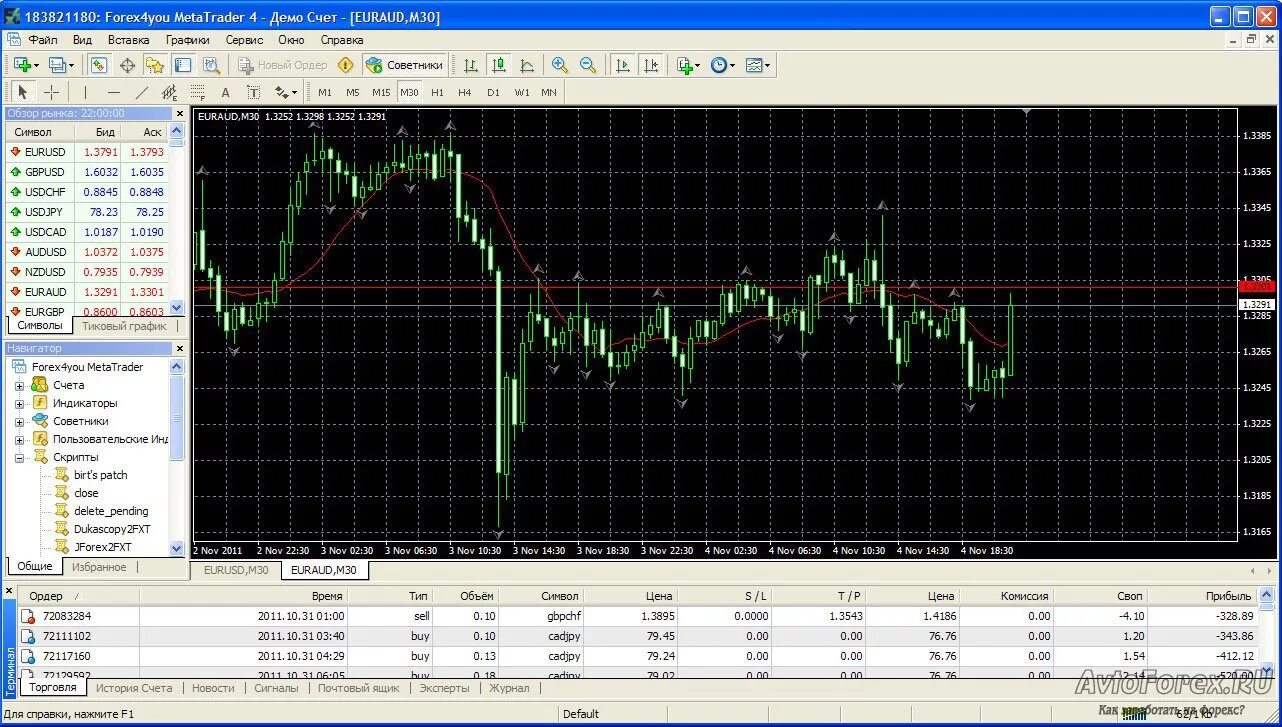Select the Text tool (A)

point(225,92)
